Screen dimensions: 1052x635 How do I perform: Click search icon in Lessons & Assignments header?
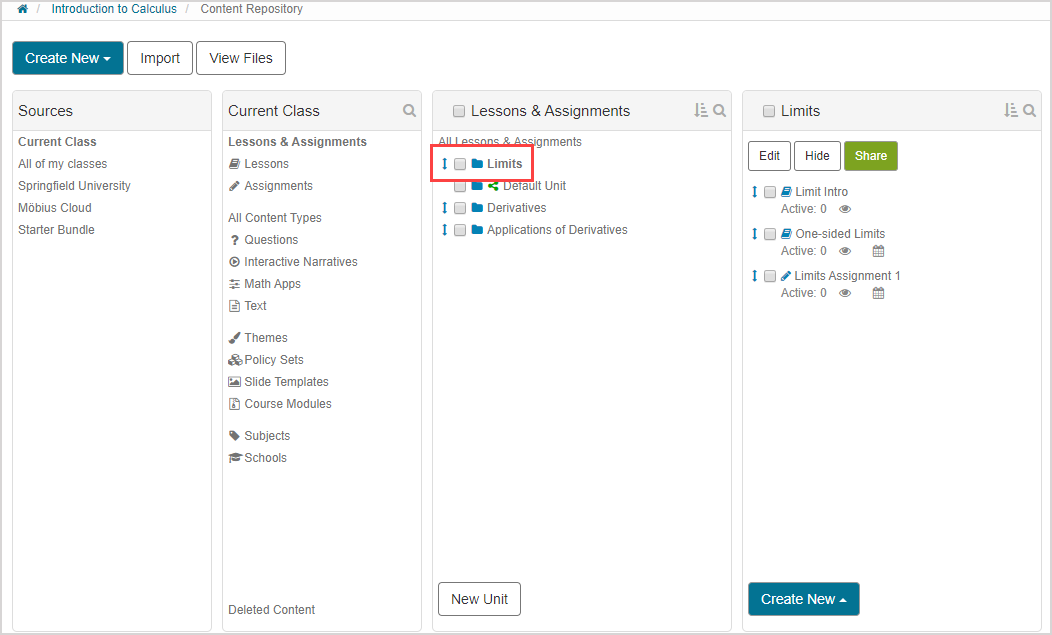coord(720,111)
